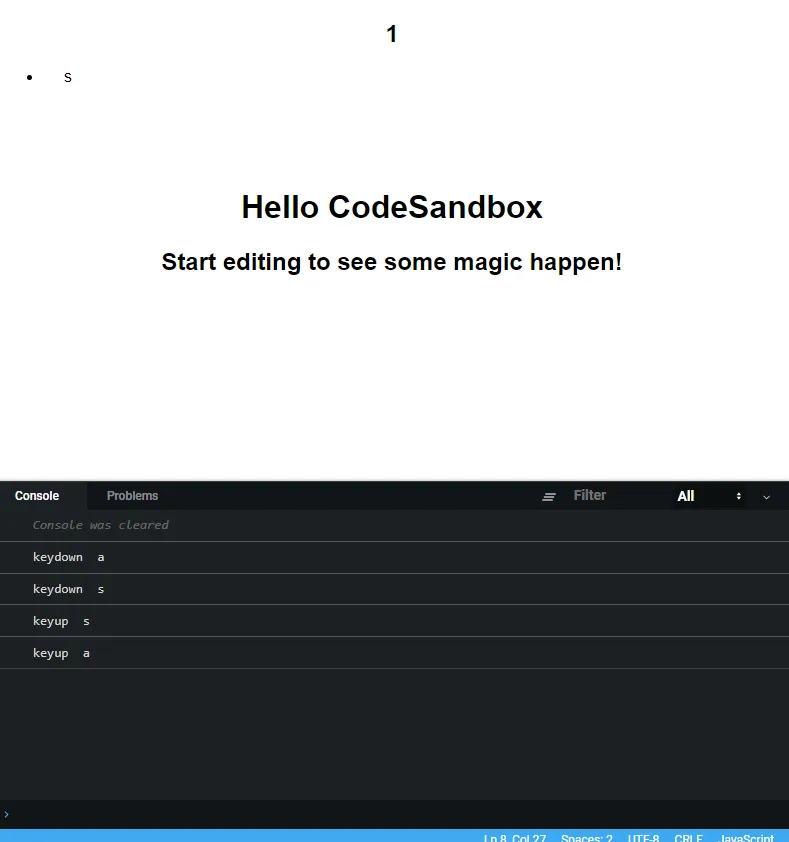
Task: Open 'Ln 8, Col 27' in status bar
Action: tap(515, 838)
